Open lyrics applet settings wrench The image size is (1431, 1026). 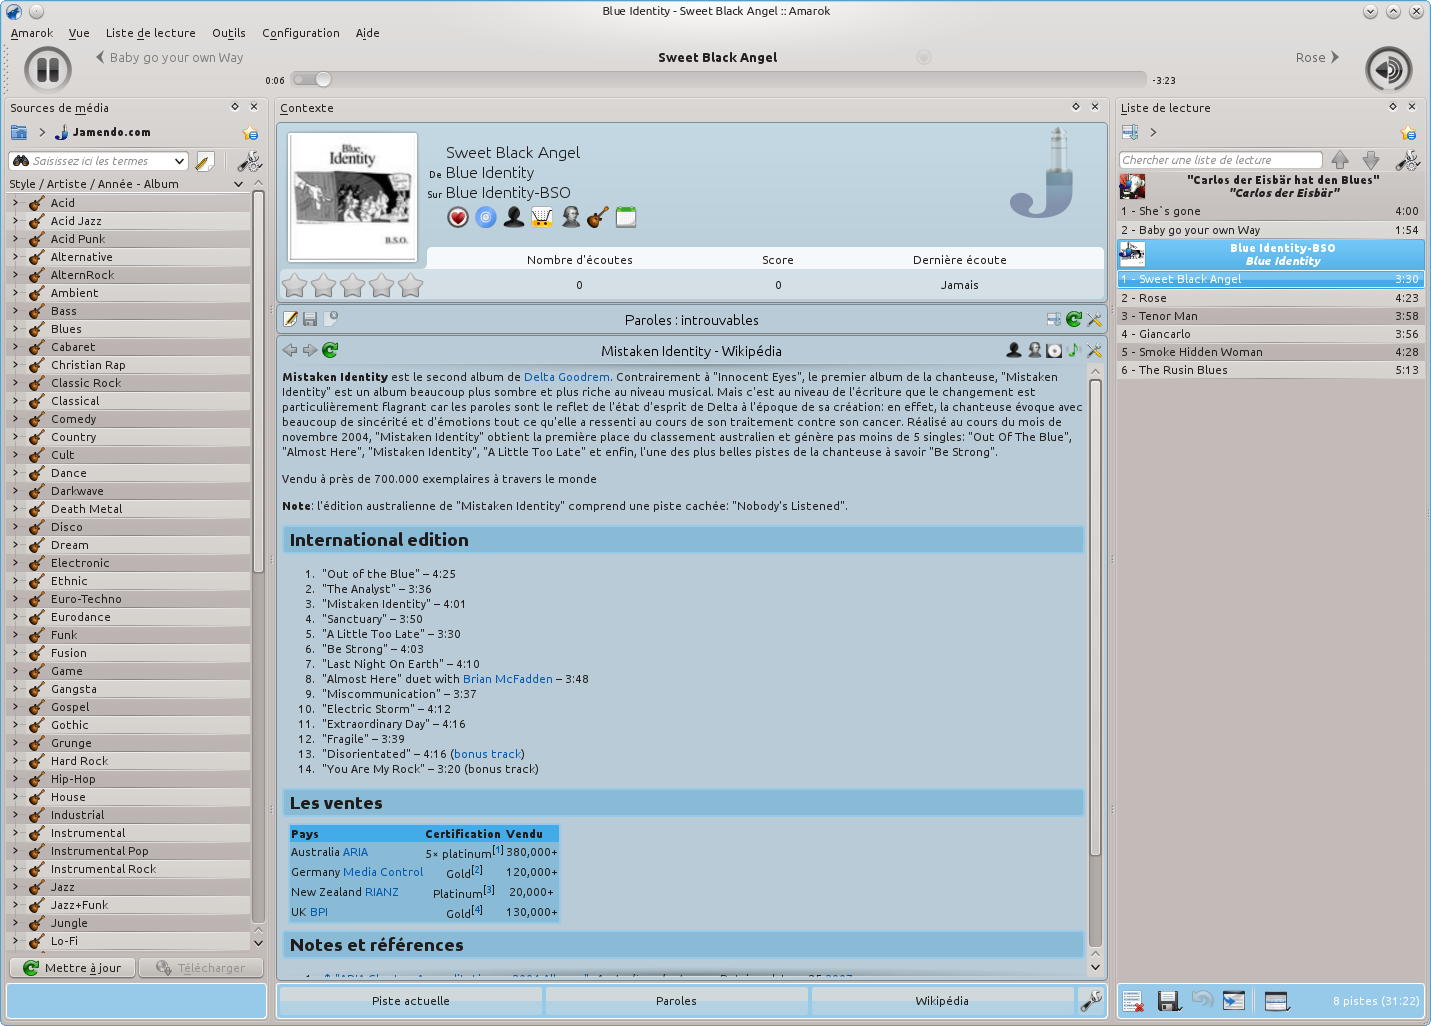pos(1094,319)
